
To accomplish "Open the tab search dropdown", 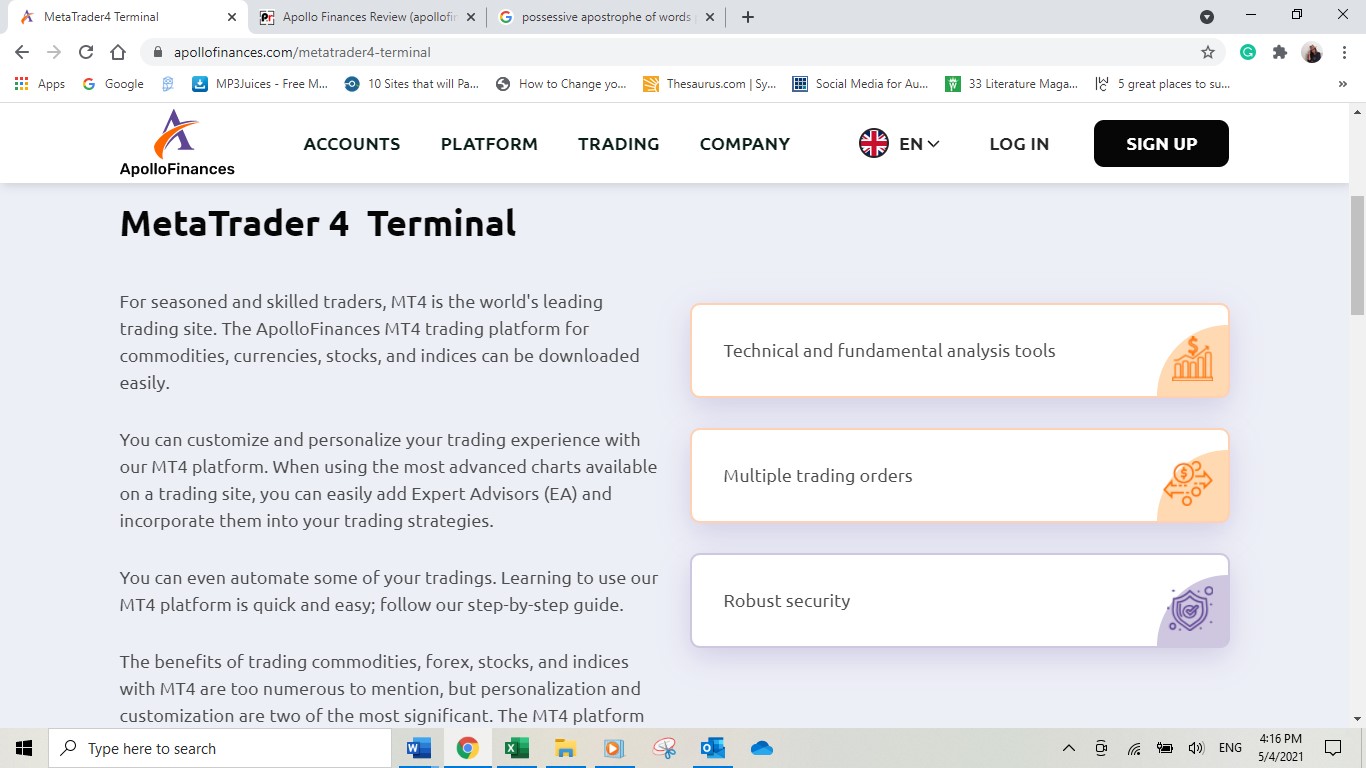I will click(x=1207, y=17).
